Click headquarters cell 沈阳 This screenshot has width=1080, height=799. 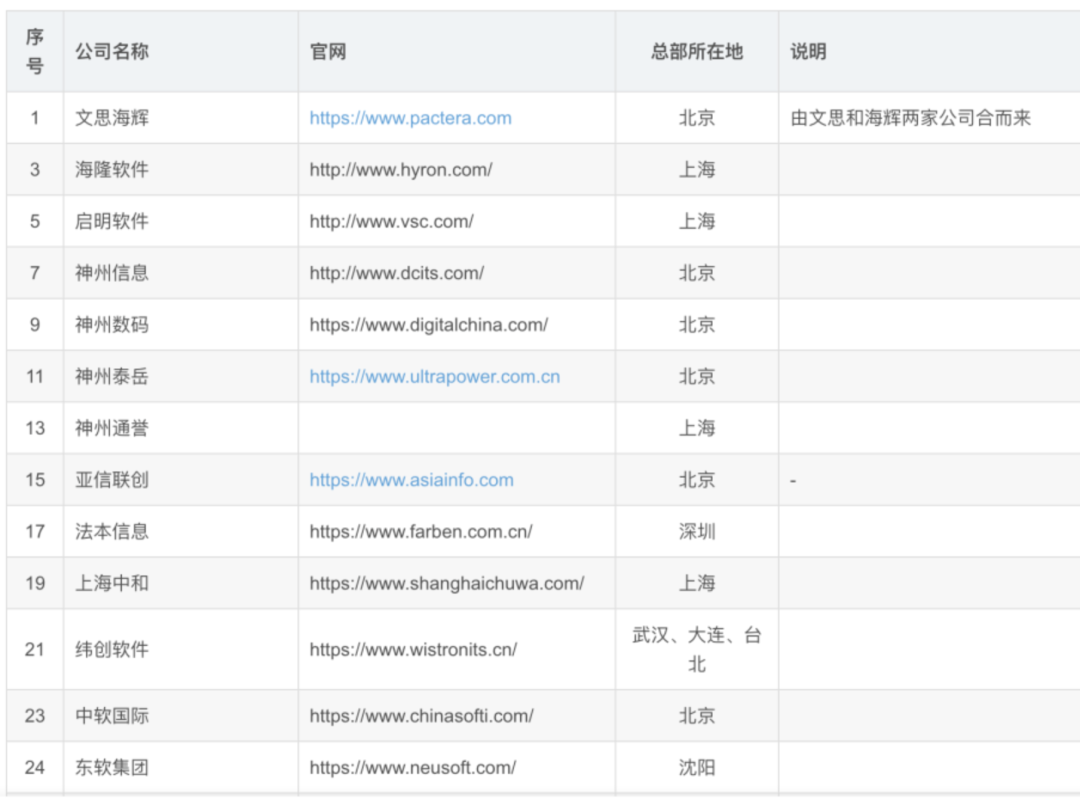697,767
